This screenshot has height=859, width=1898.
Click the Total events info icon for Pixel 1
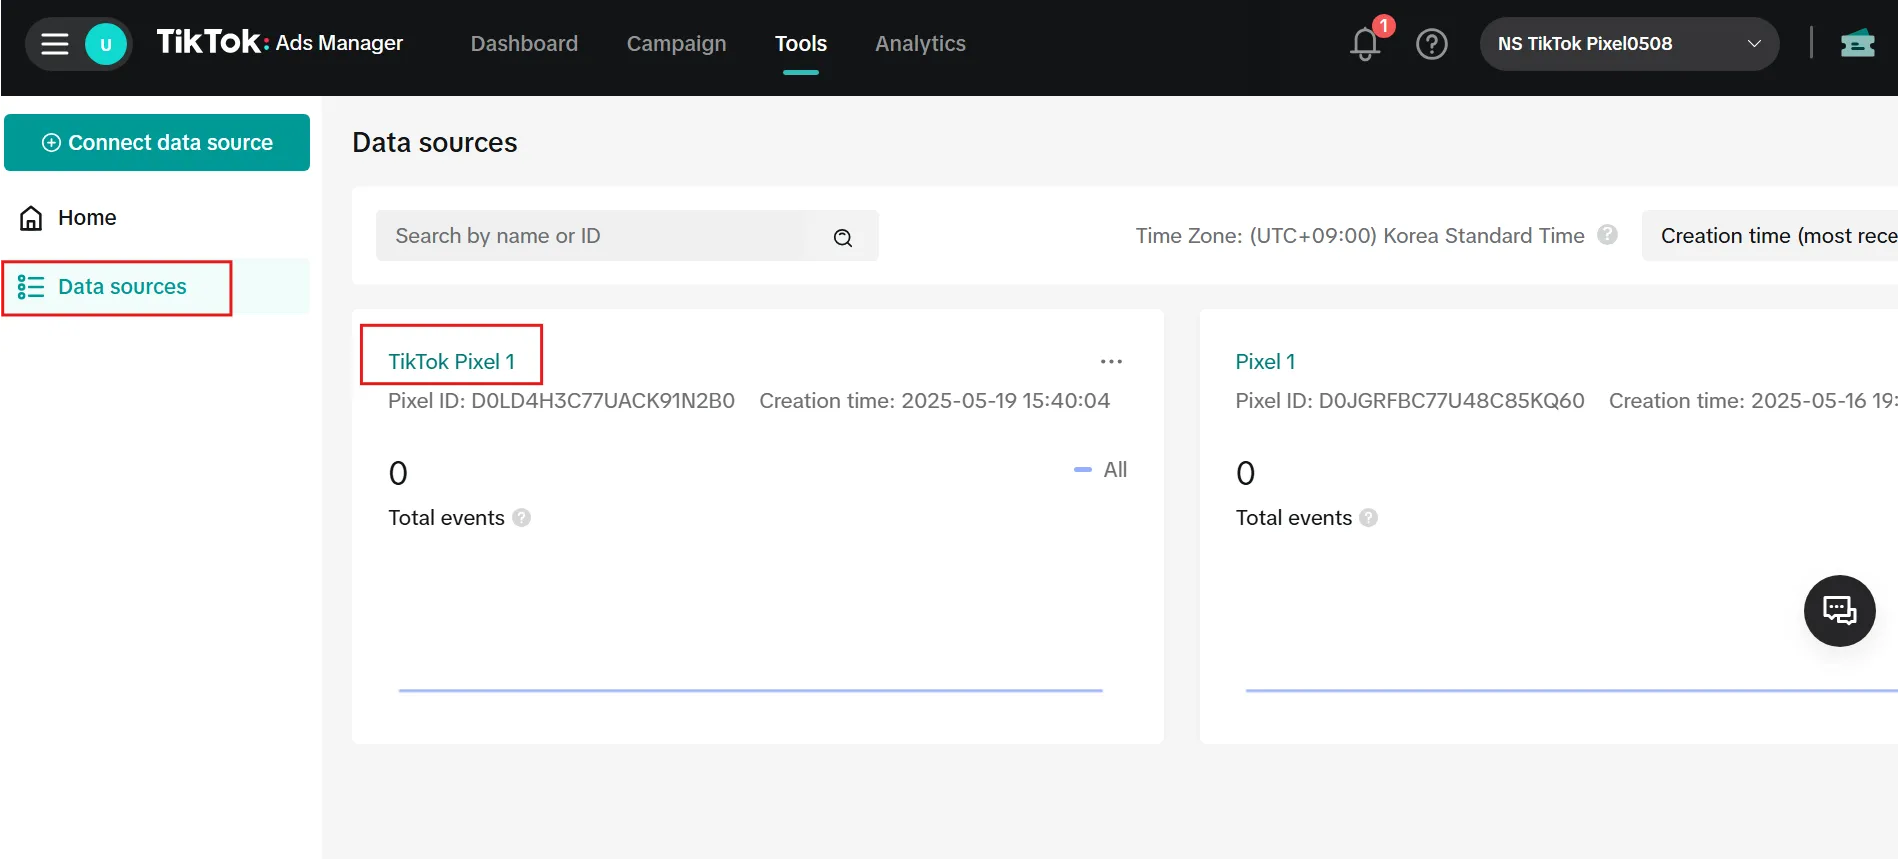tap(1369, 518)
